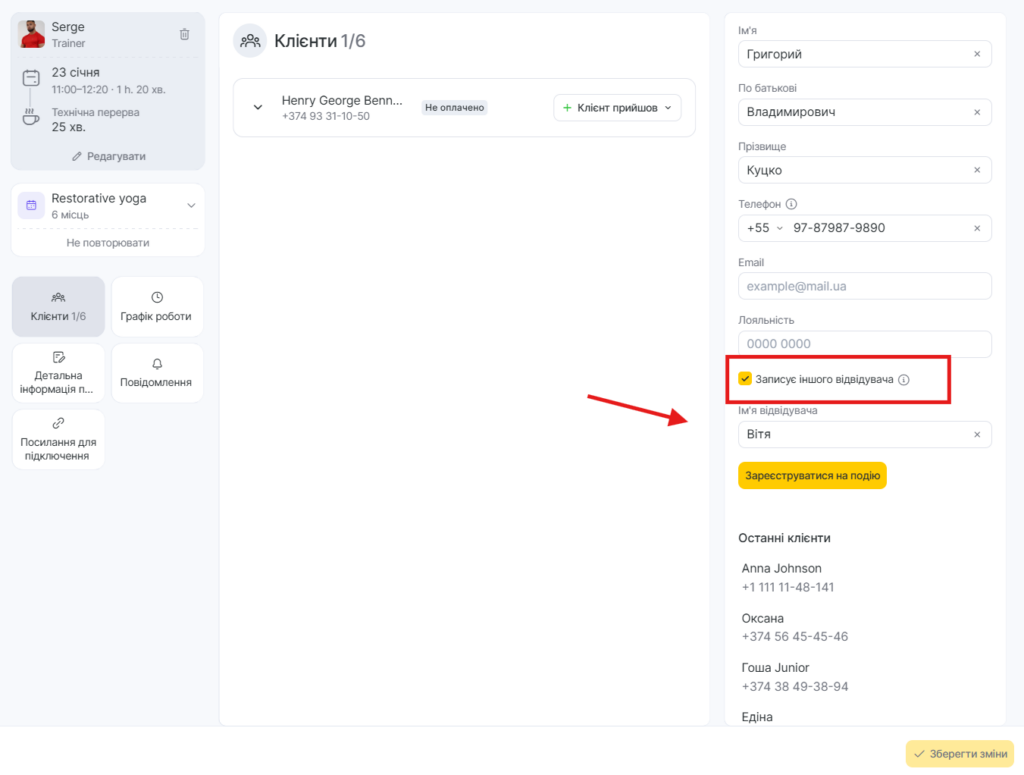Click the phone field info icon
Screen dimensions: 1024x775
point(791,204)
